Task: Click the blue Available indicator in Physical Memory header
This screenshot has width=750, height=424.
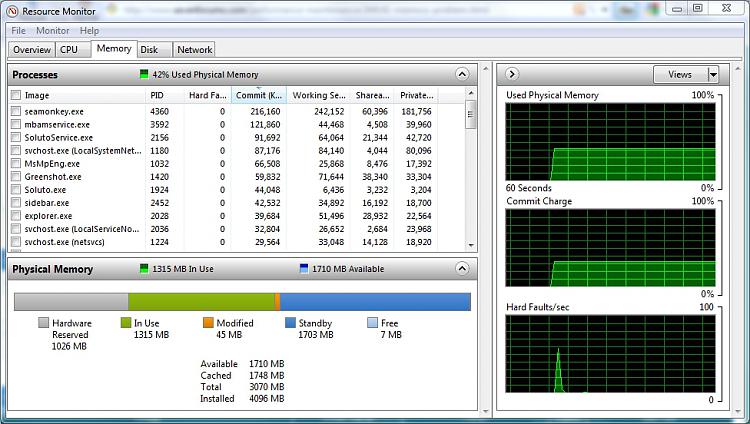Action: point(304,268)
